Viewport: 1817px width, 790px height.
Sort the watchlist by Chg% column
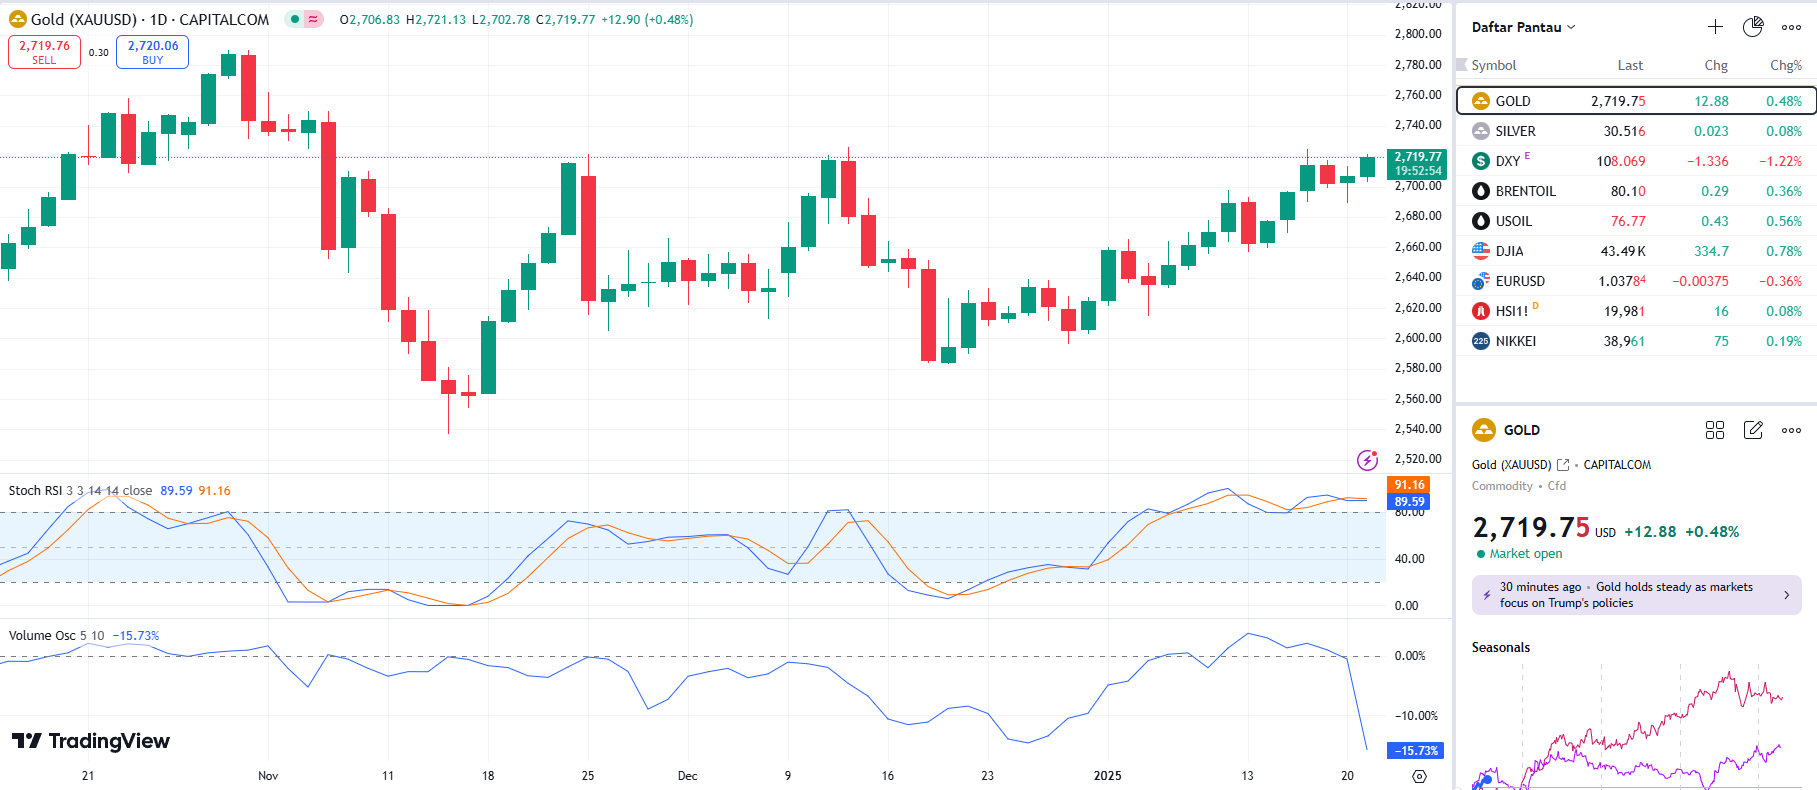pyautogui.click(x=1785, y=65)
